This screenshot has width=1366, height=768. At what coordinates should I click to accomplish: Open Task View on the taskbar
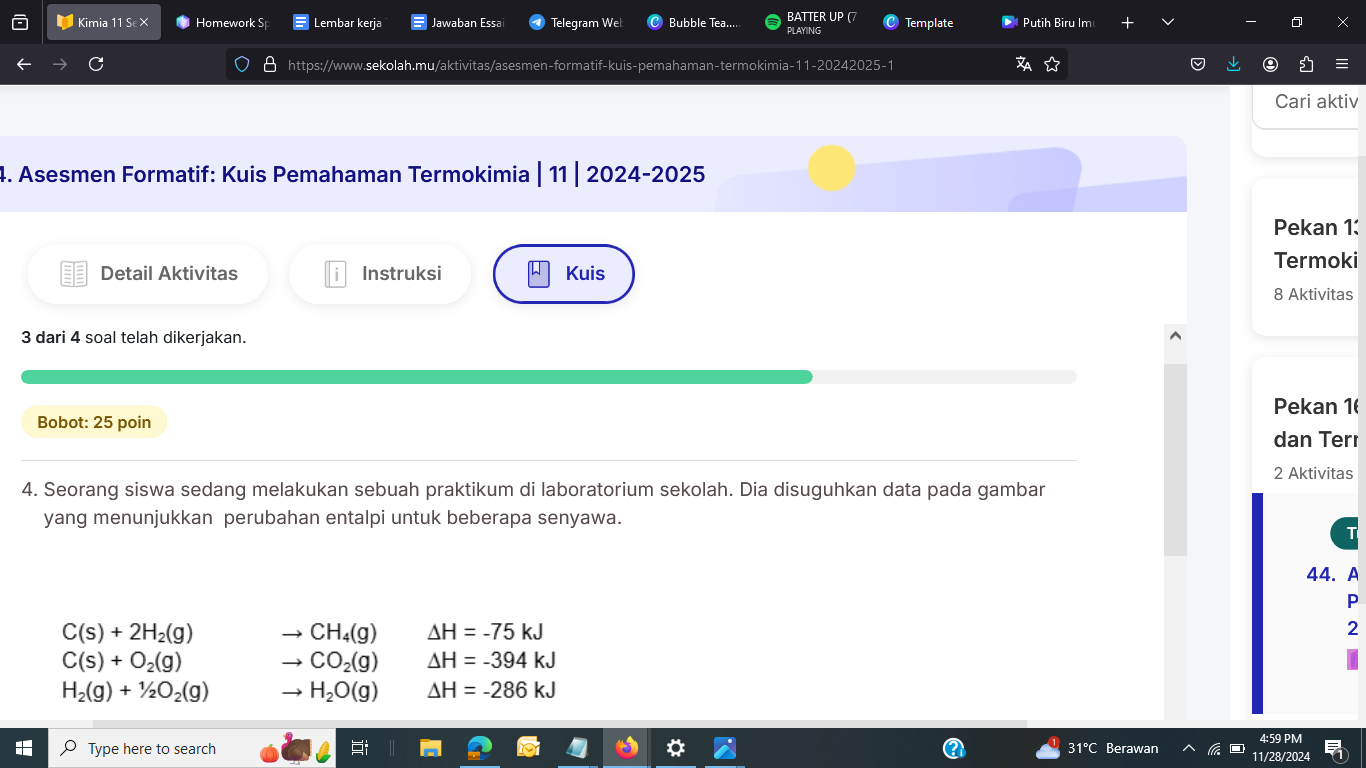[x=360, y=748]
